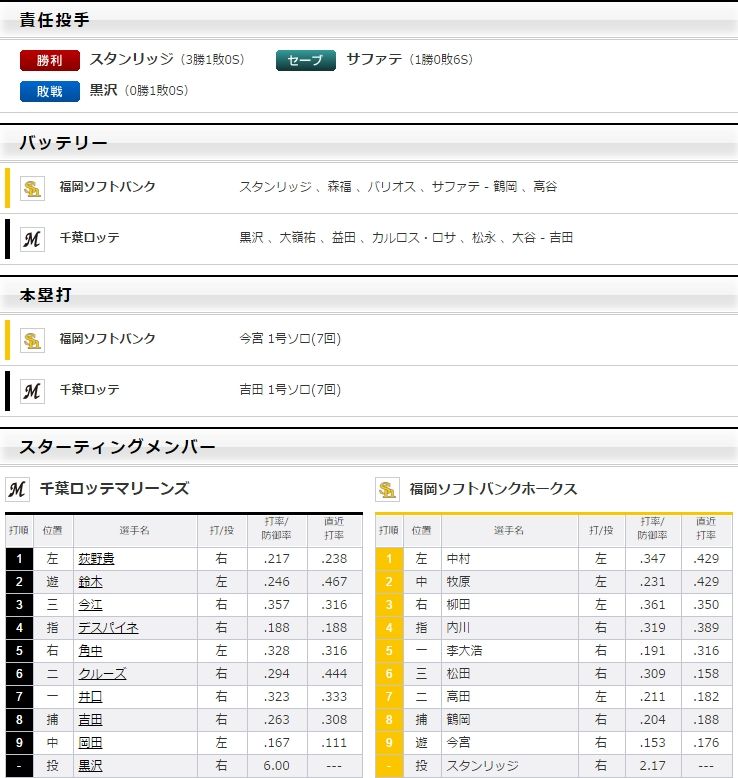Click batting order number 1 in Hawks table
The height and width of the screenshot is (778, 738).
pyautogui.click(x=389, y=559)
